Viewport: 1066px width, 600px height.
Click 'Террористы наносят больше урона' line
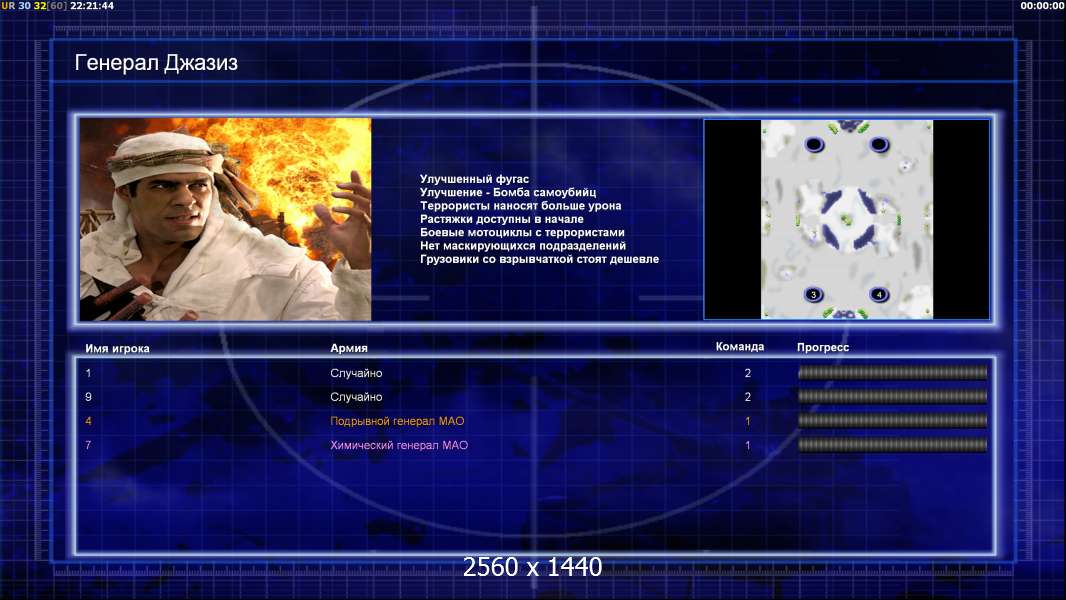[x=521, y=205]
